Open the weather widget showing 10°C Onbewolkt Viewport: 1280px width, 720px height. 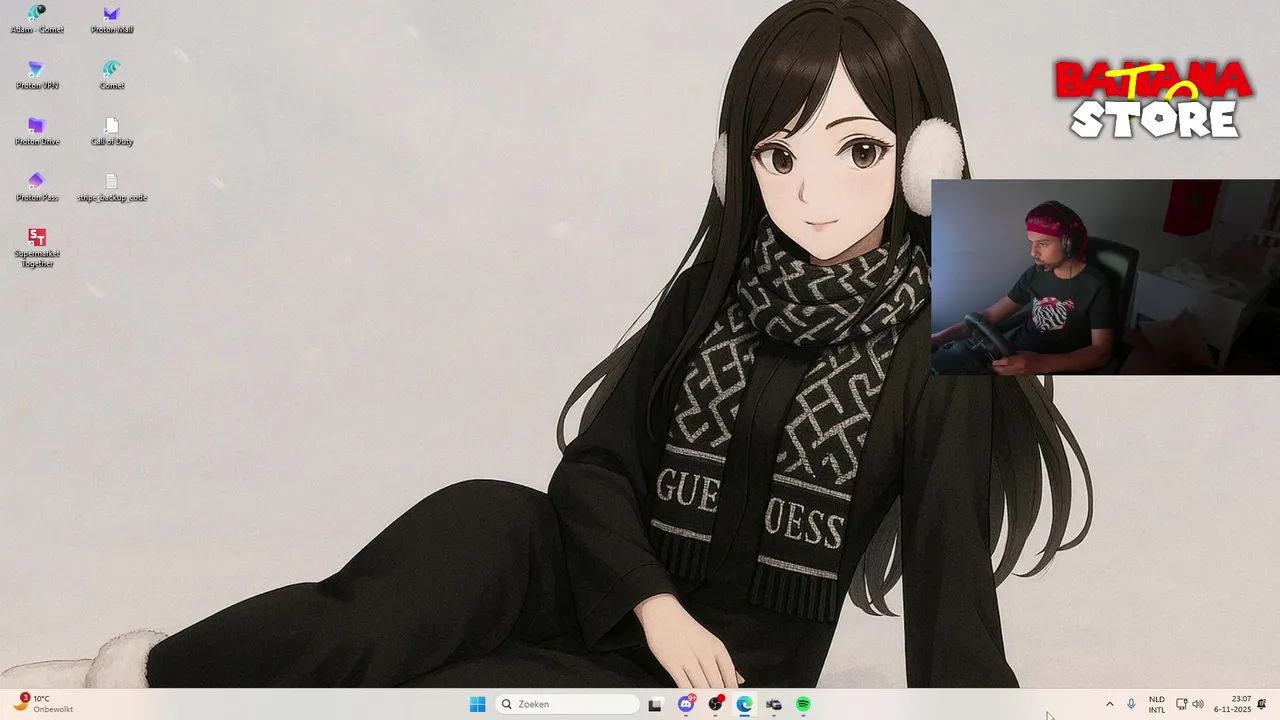pyautogui.click(x=43, y=704)
